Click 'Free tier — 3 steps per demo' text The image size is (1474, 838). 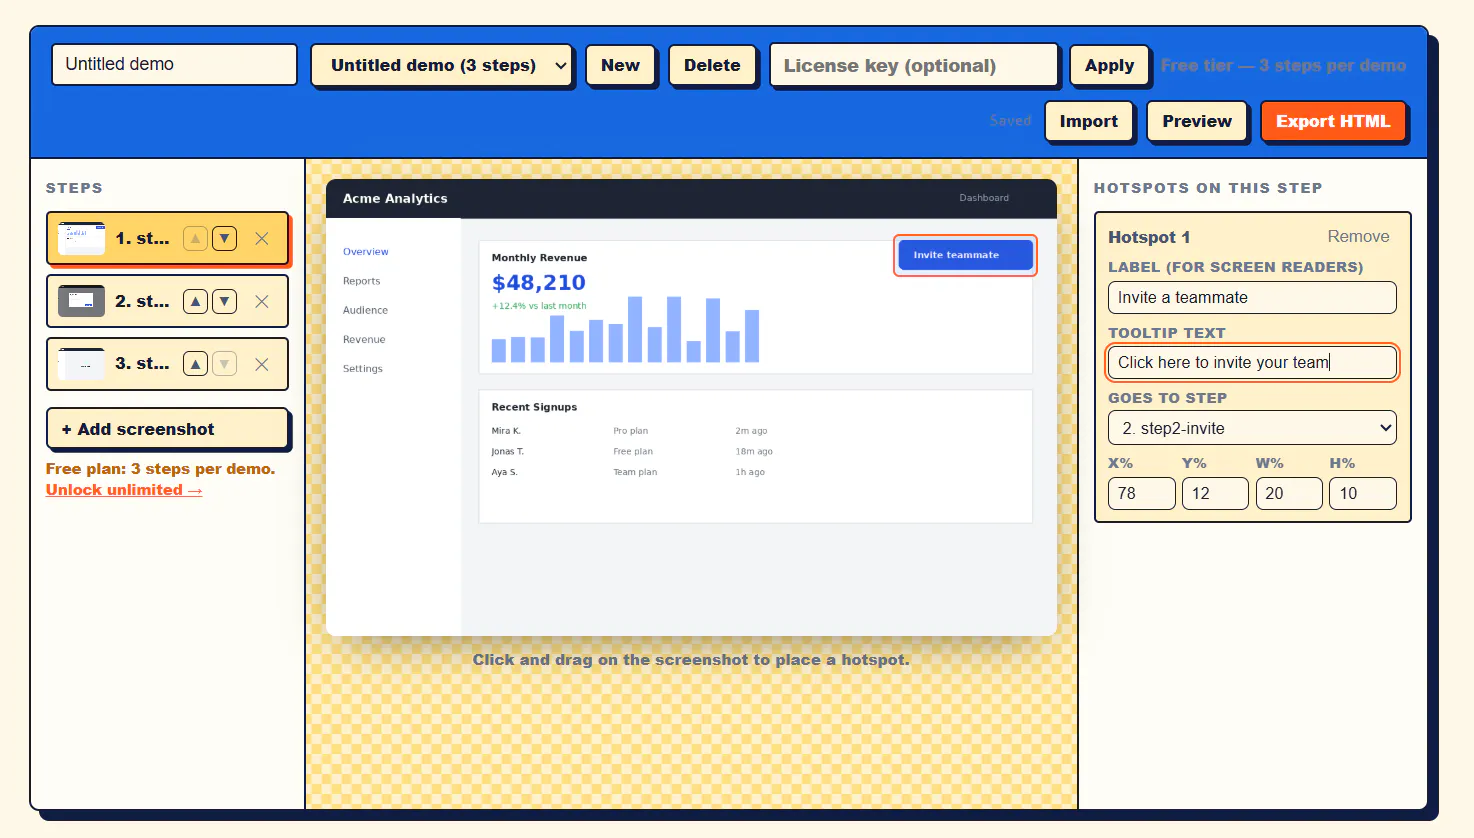(1283, 65)
